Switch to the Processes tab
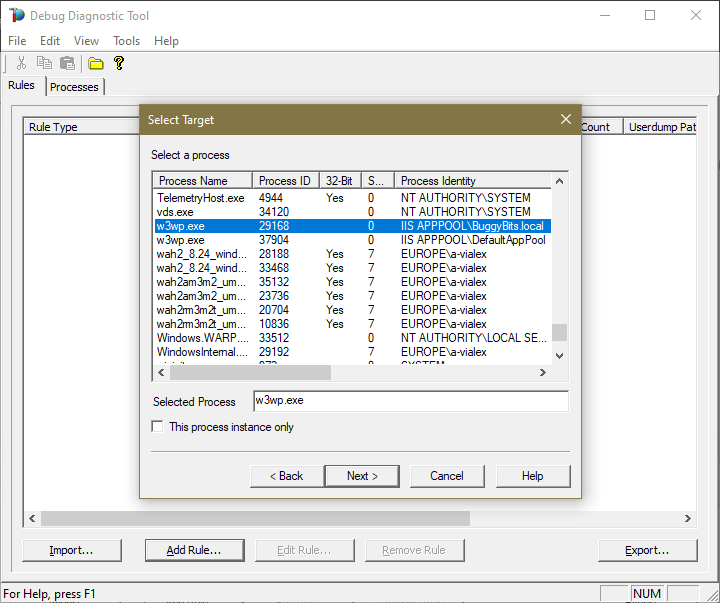Viewport: 720px width, 603px height. 74,87
